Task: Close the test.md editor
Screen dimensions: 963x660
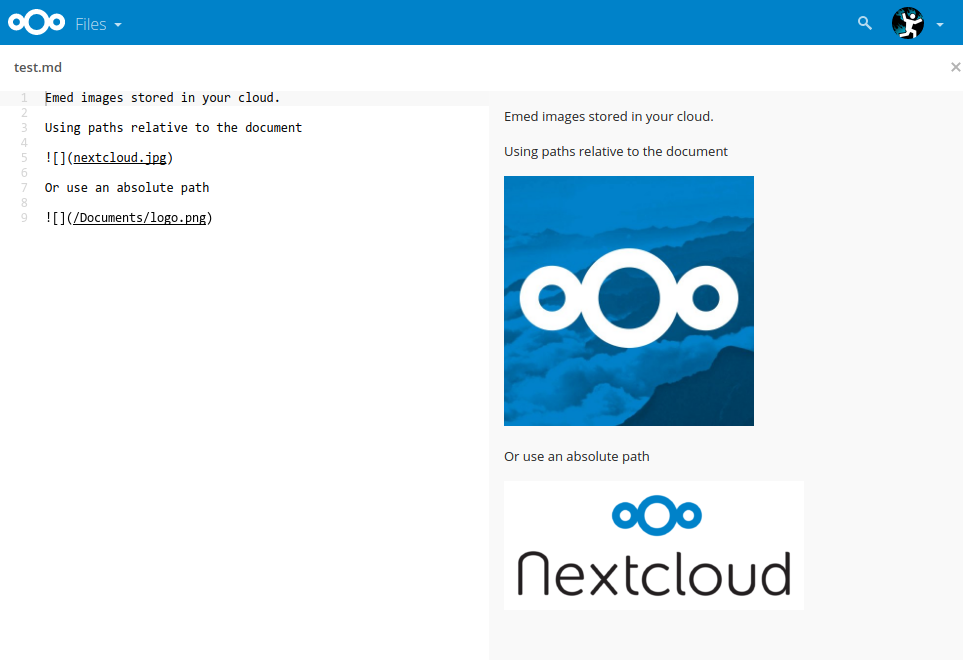Action: pyautogui.click(x=955, y=67)
